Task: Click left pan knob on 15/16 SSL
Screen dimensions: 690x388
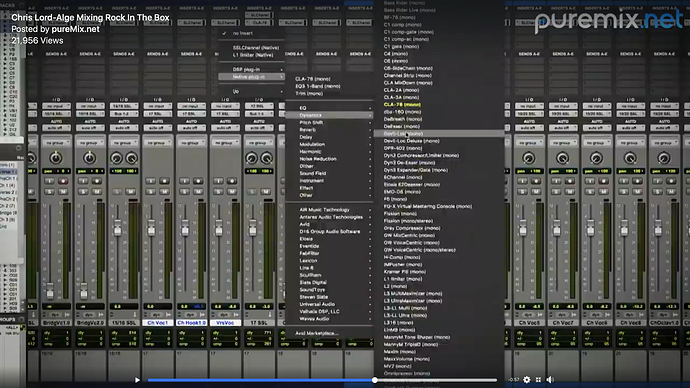Action: [x=117, y=158]
